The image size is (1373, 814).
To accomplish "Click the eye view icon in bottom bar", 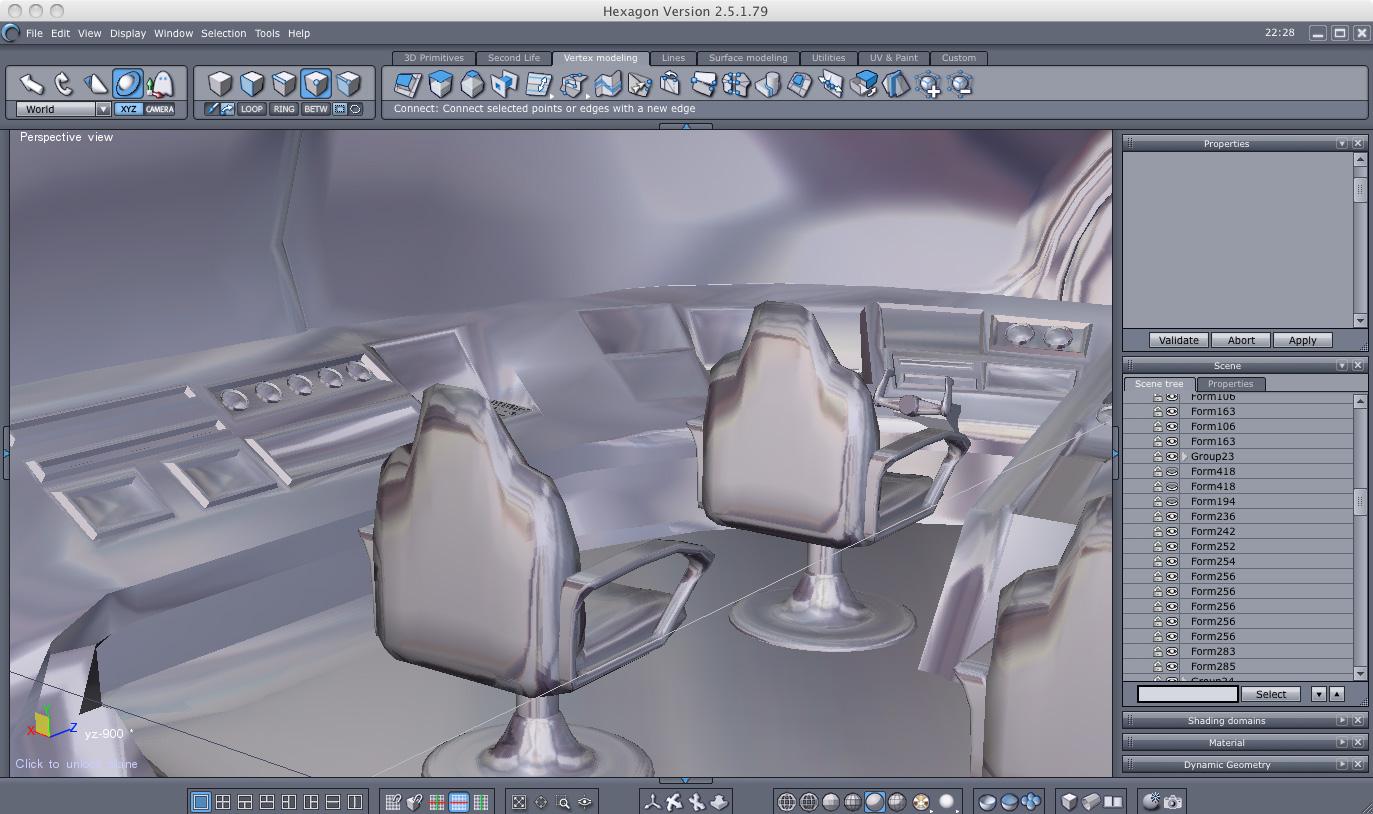I will click(585, 801).
